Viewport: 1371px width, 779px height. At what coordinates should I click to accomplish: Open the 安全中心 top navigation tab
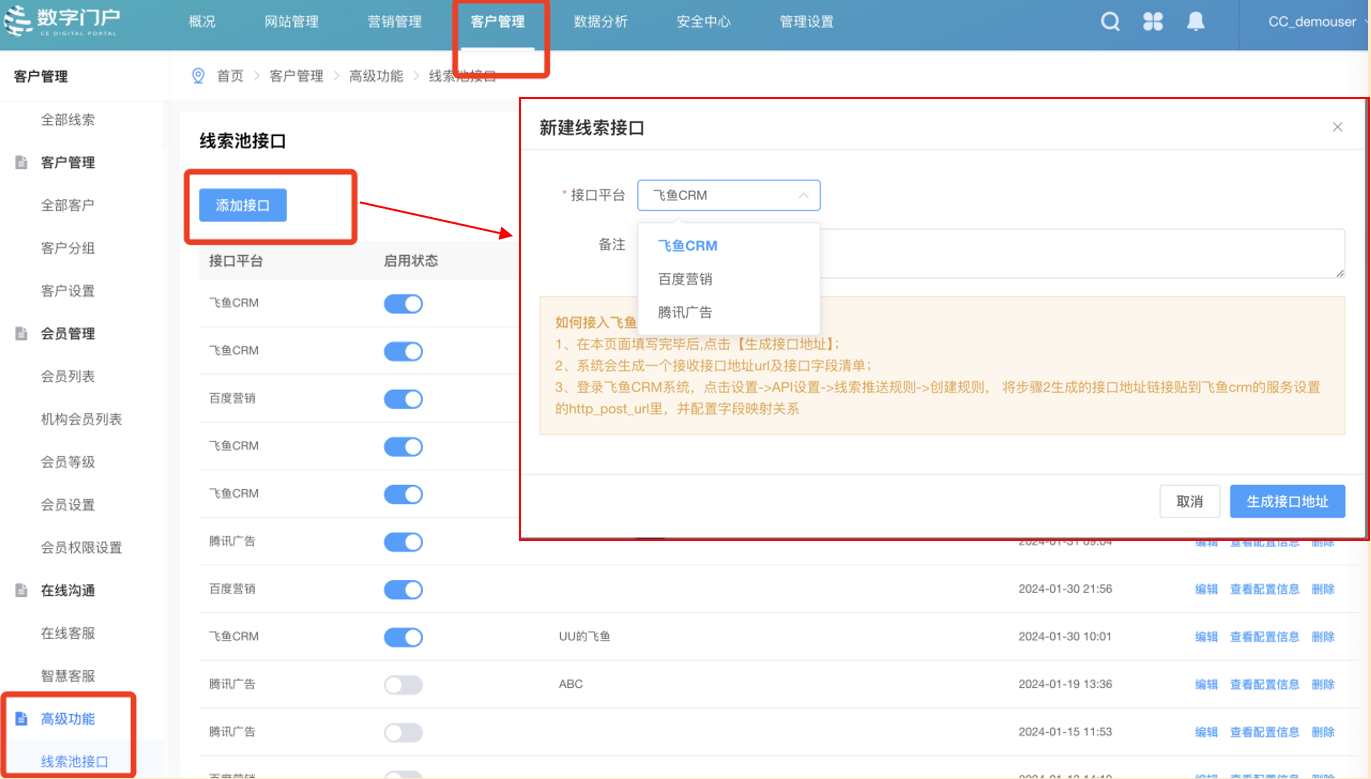tap(703, 21)
